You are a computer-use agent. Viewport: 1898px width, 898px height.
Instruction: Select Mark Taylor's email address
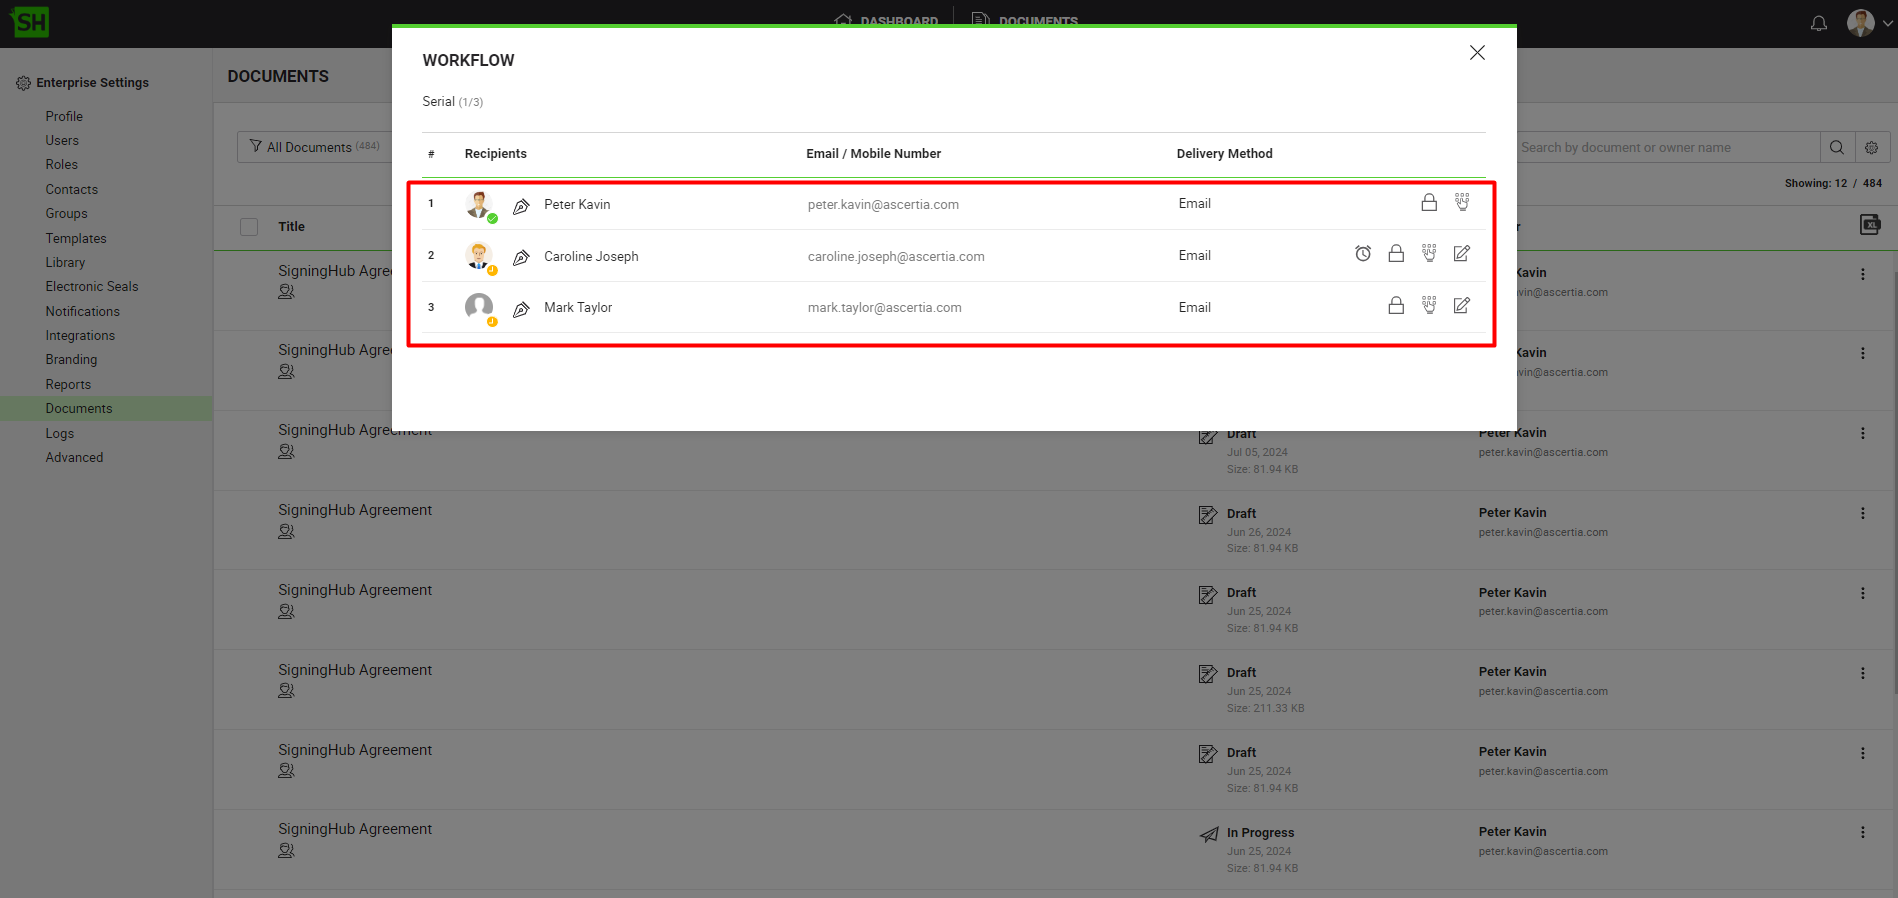pos(884,308)
